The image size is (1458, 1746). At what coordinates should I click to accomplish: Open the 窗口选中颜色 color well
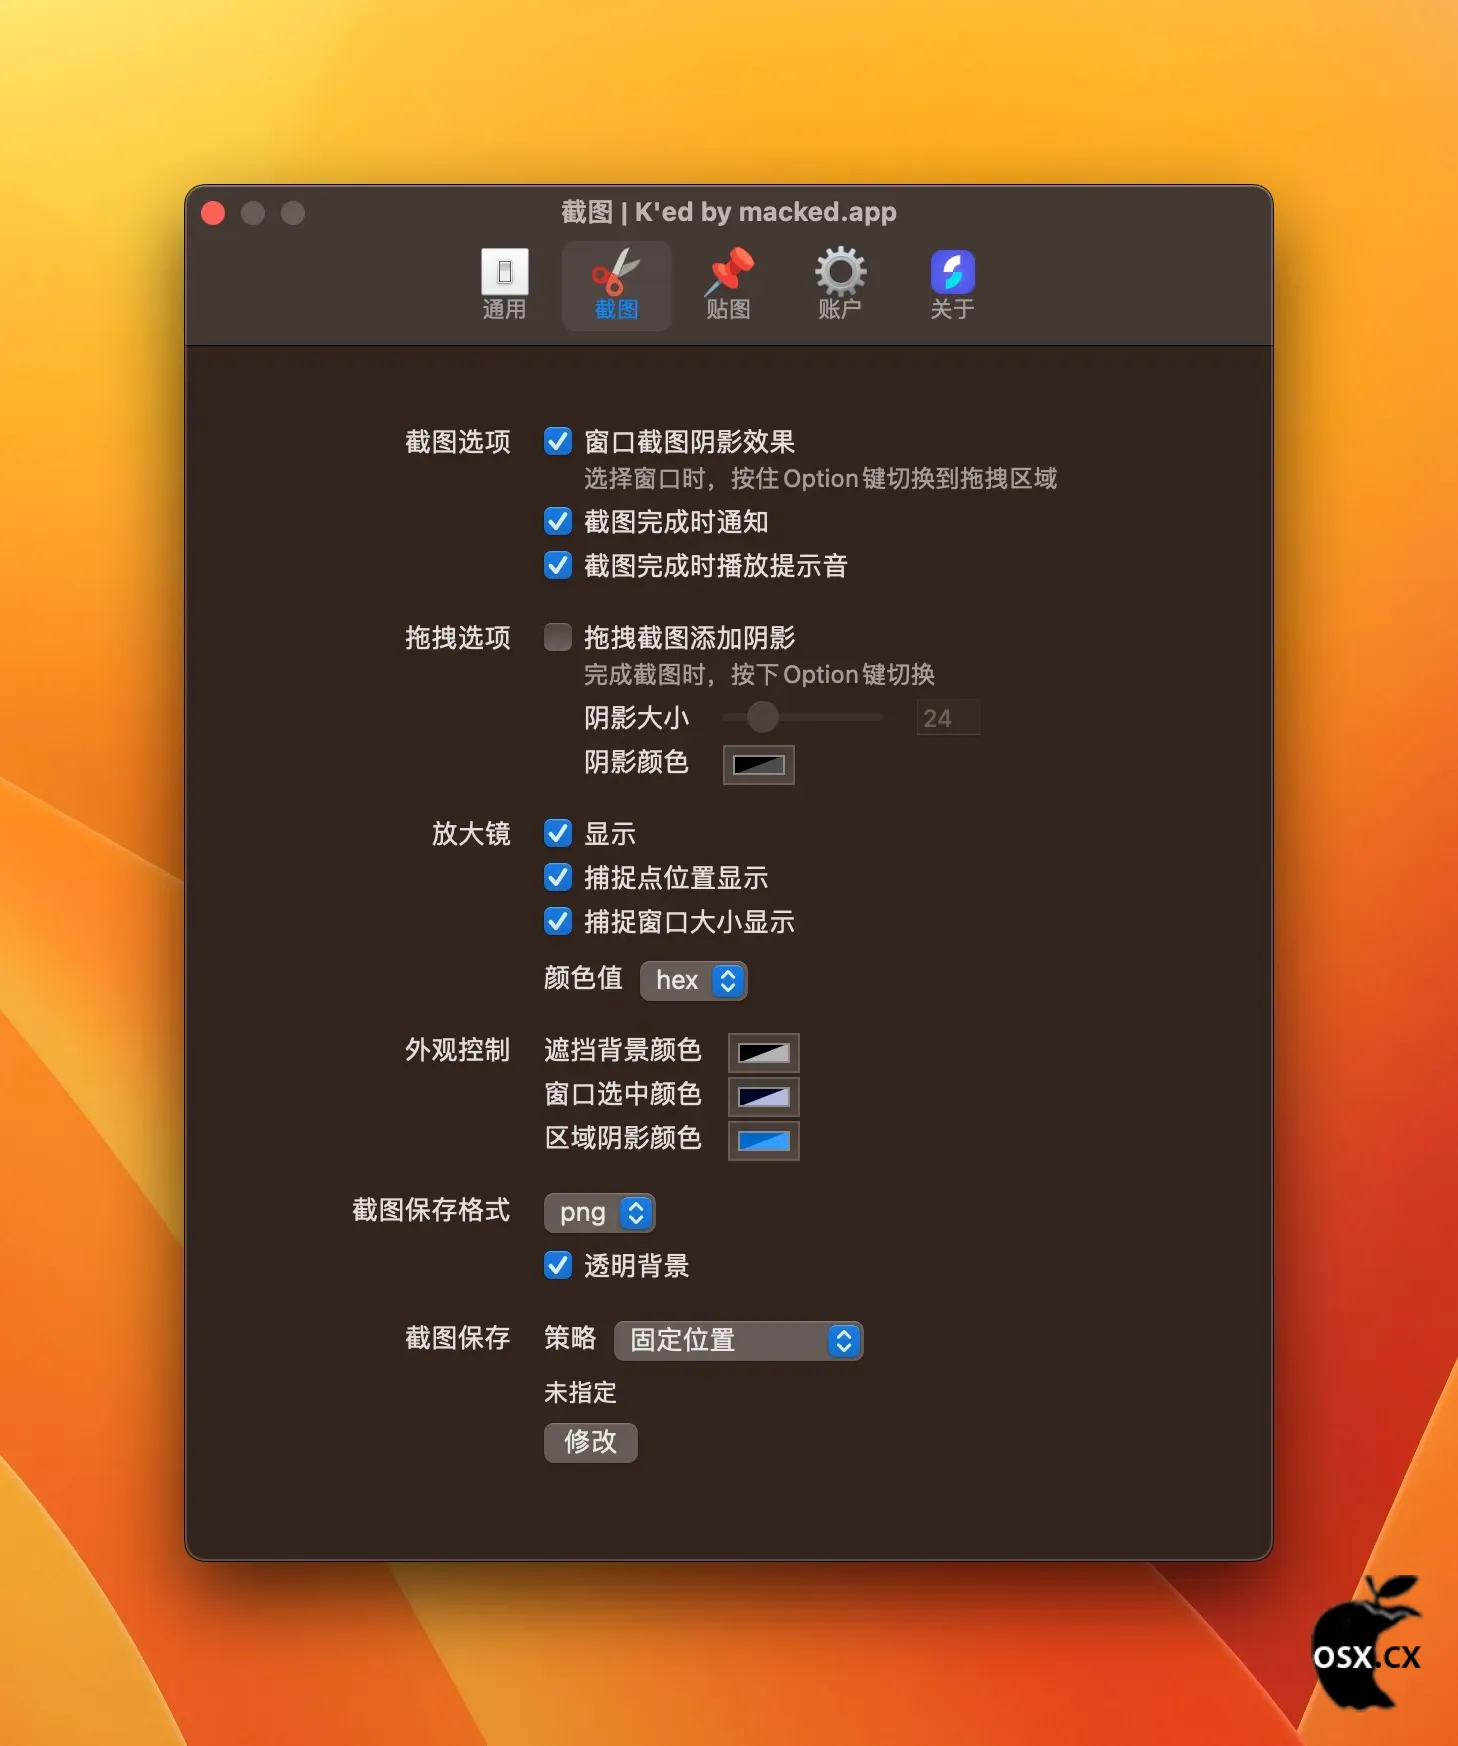coord(764,1096)
